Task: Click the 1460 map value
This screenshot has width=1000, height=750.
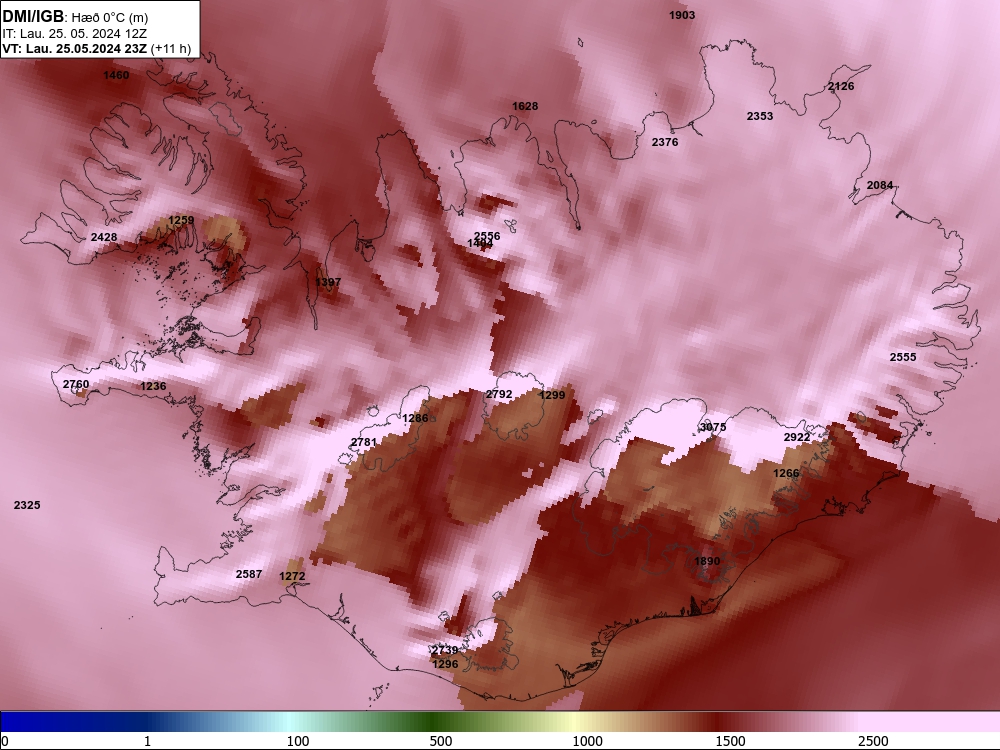Action: pyautogui.click(x=116, y=75)
